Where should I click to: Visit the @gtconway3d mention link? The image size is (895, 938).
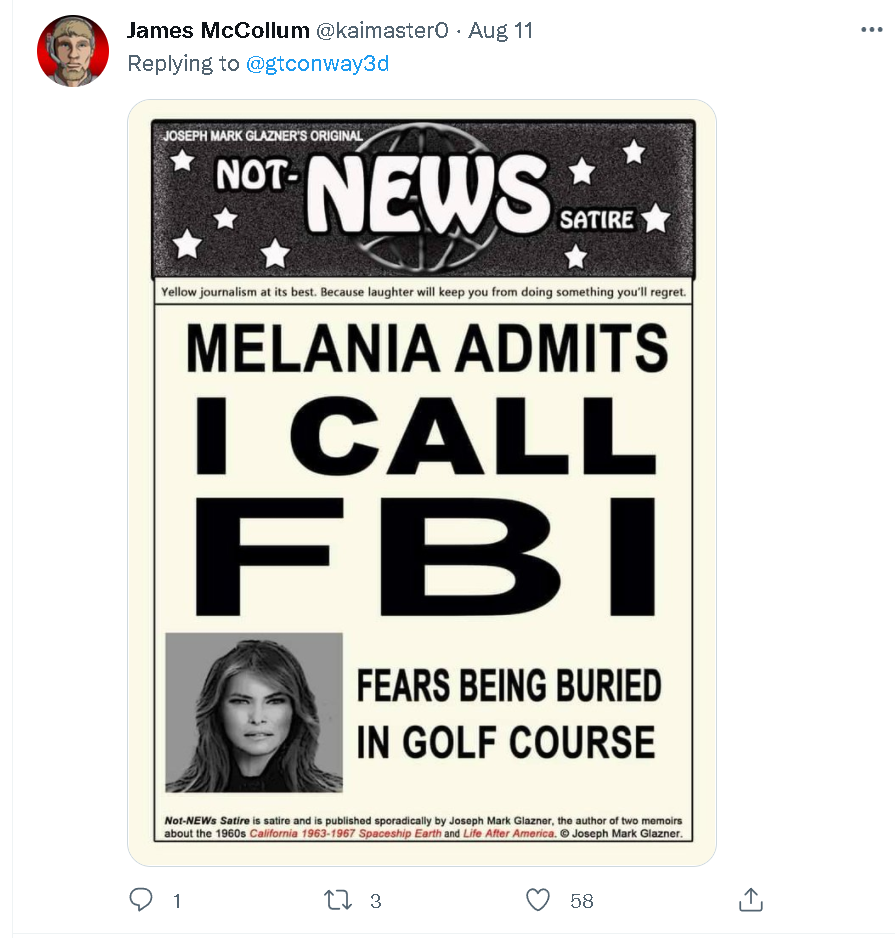click(x=317, y=64)
